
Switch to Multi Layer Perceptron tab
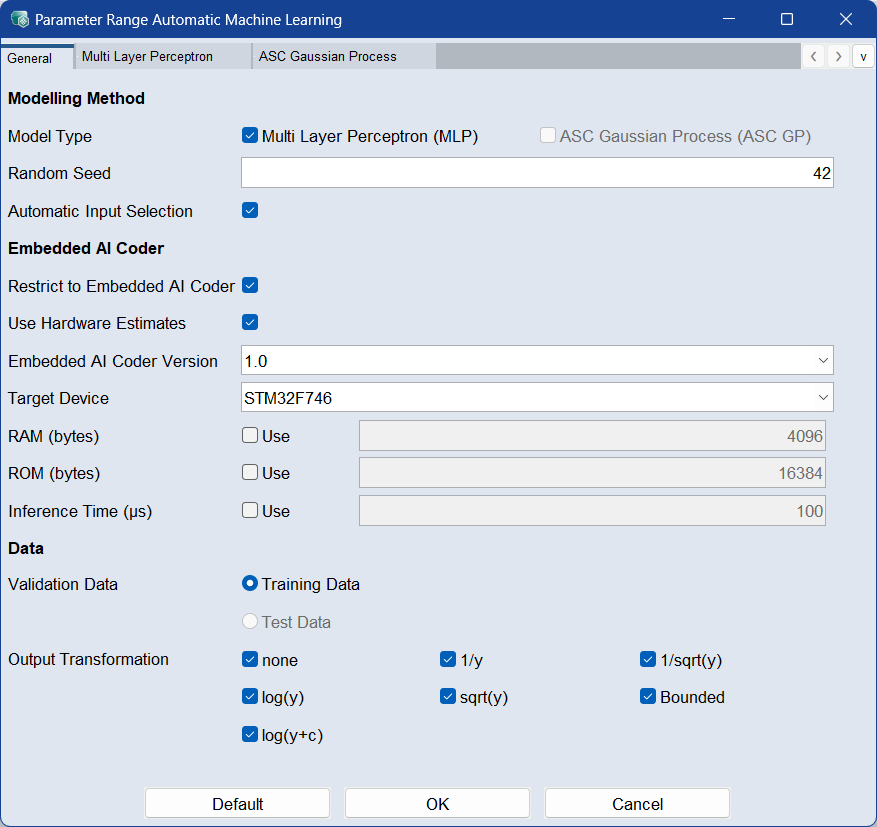pyautogui.click(x=147, y=57)
